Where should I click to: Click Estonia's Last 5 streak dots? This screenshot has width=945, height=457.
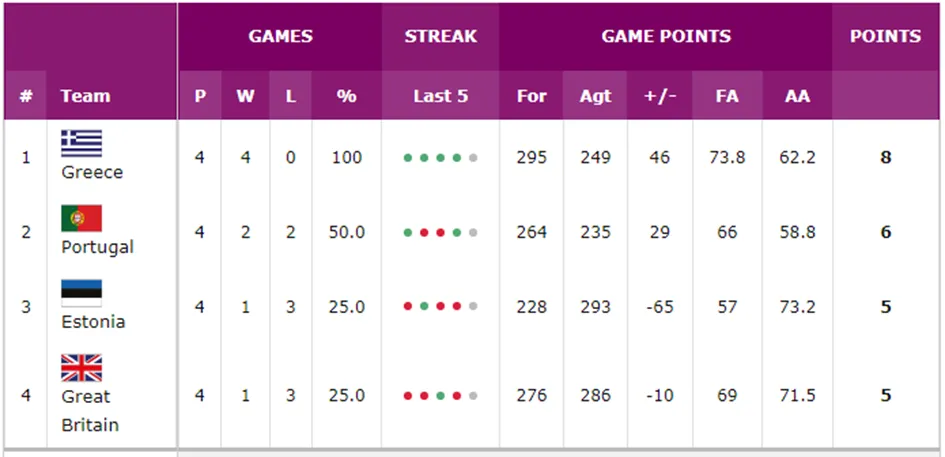pos(440,307)
